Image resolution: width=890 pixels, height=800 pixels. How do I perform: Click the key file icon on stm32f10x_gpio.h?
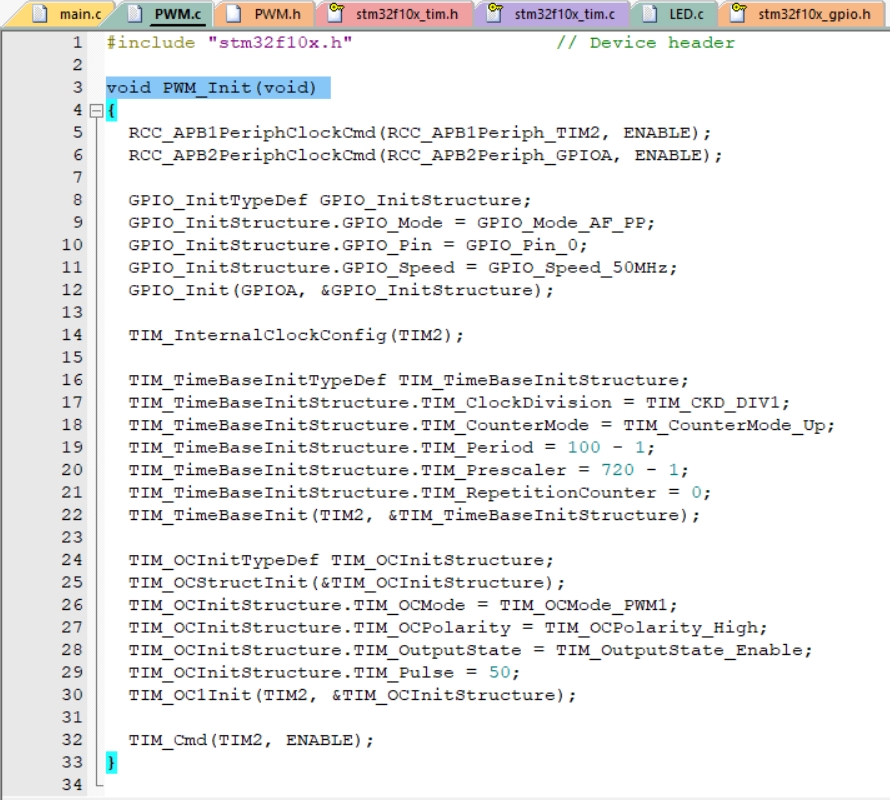coord(738,12)
